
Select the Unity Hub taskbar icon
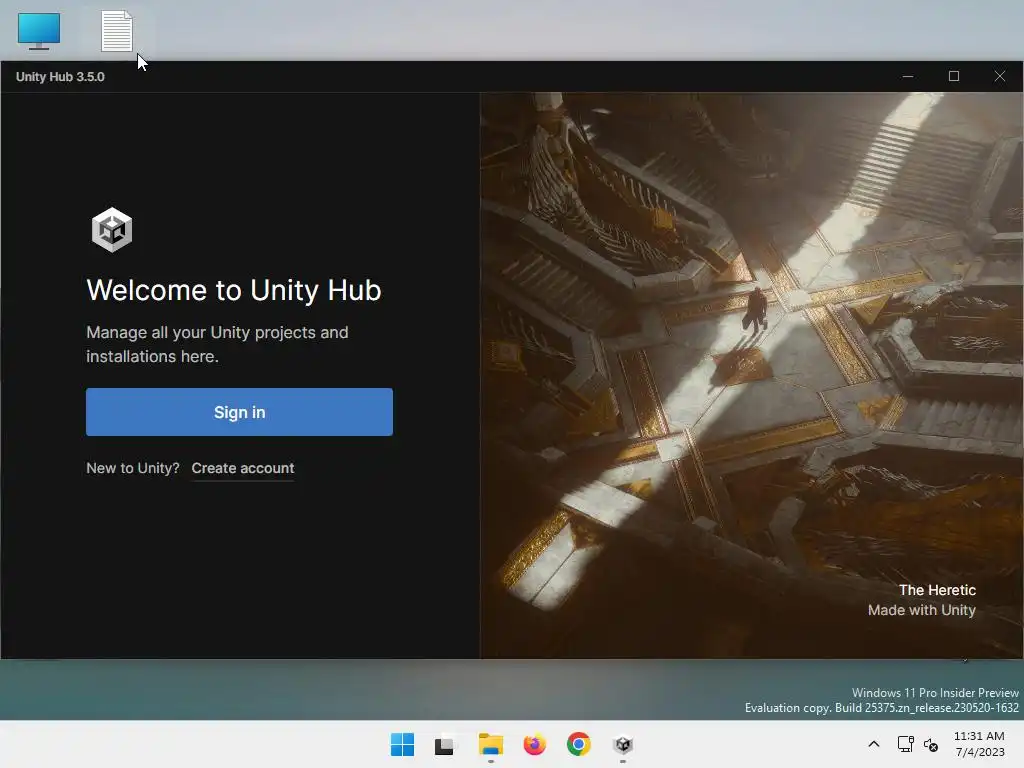click(x=623, y=744)
